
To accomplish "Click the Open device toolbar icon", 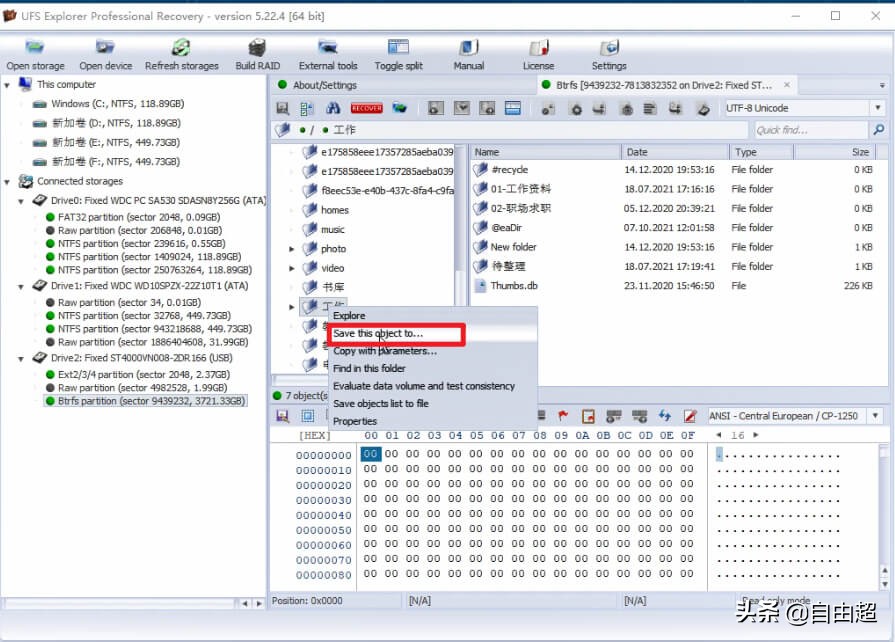I will tap(105, 47).
